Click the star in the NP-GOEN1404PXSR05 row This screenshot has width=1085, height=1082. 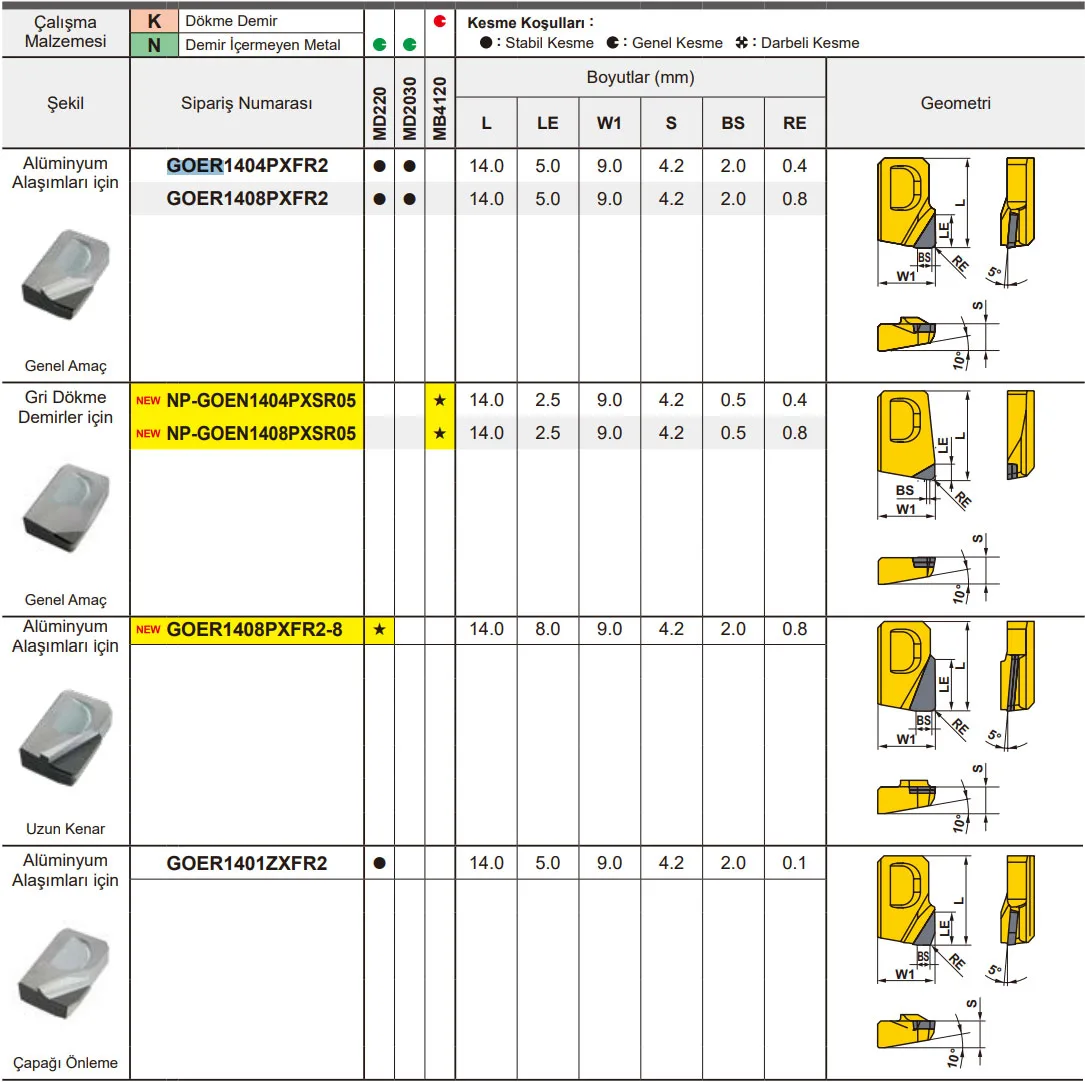(440, 400)
